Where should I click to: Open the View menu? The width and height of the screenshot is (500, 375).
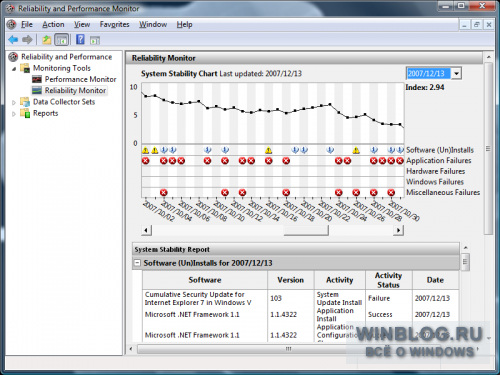point(82,24)
